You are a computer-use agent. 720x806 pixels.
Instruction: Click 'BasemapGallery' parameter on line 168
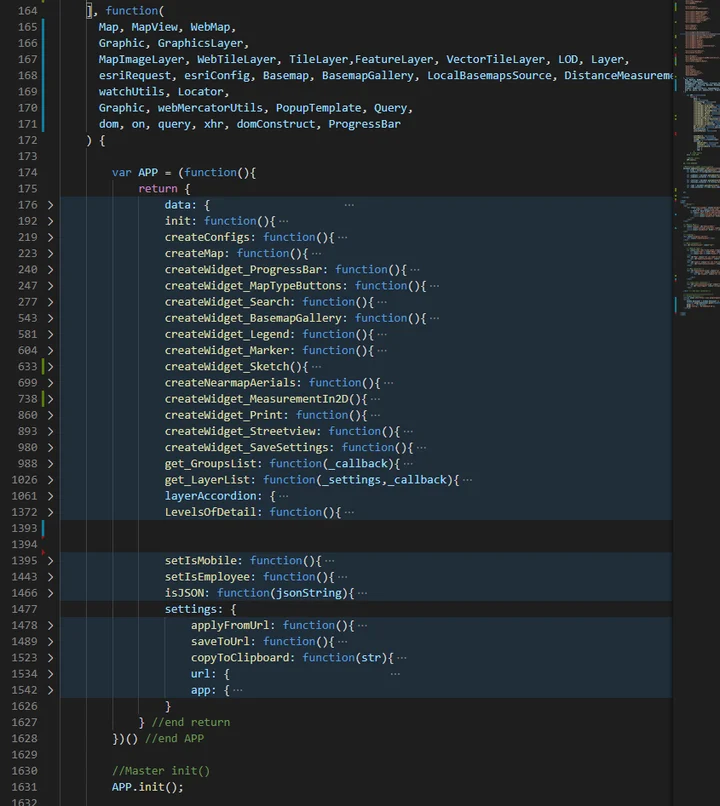(367, 76)
